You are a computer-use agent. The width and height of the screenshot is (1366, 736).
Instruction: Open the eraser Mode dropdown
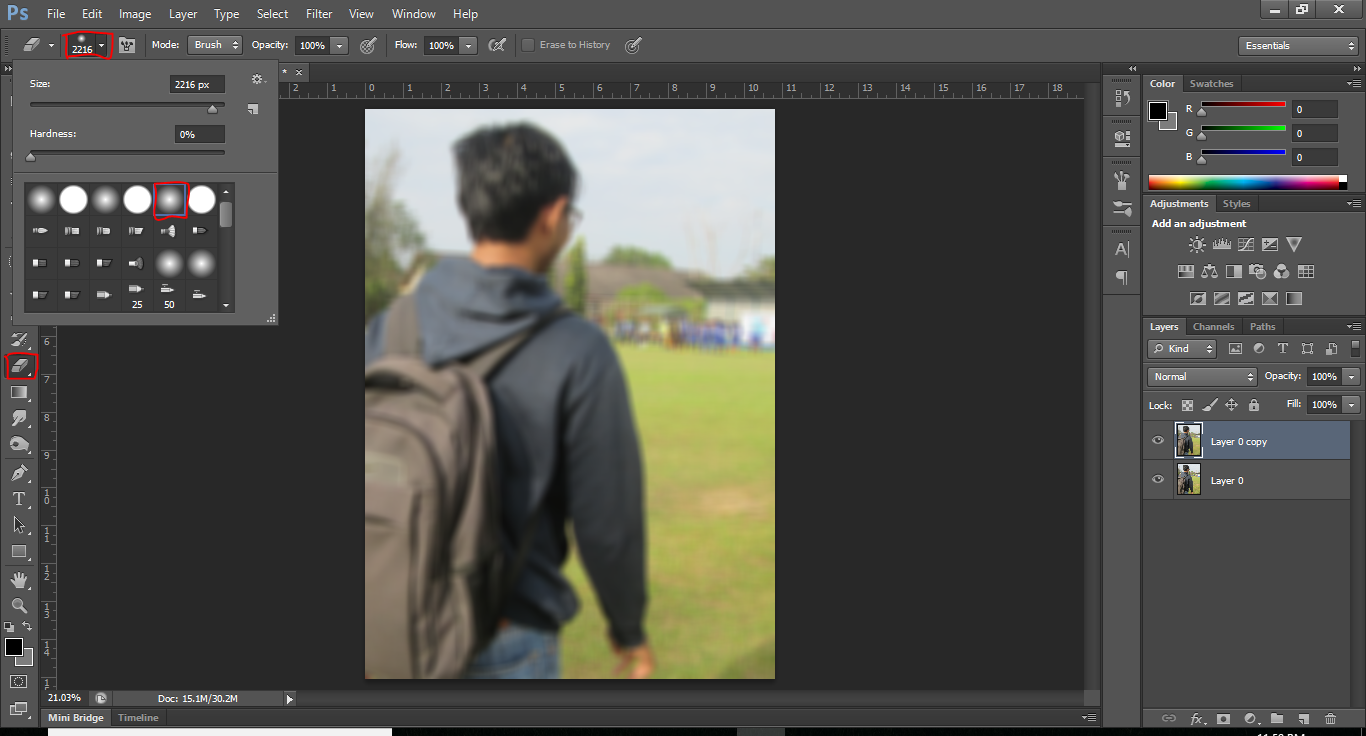coord(215,45)
